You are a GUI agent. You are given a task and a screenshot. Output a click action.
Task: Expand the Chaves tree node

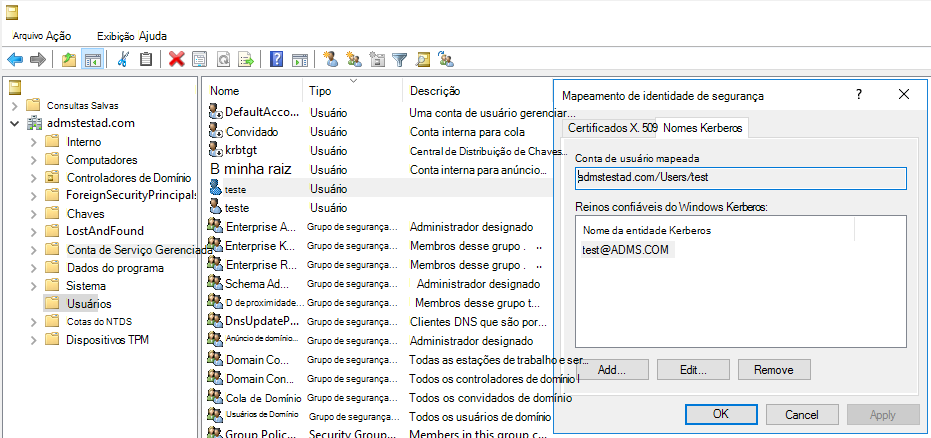[34, 214]
